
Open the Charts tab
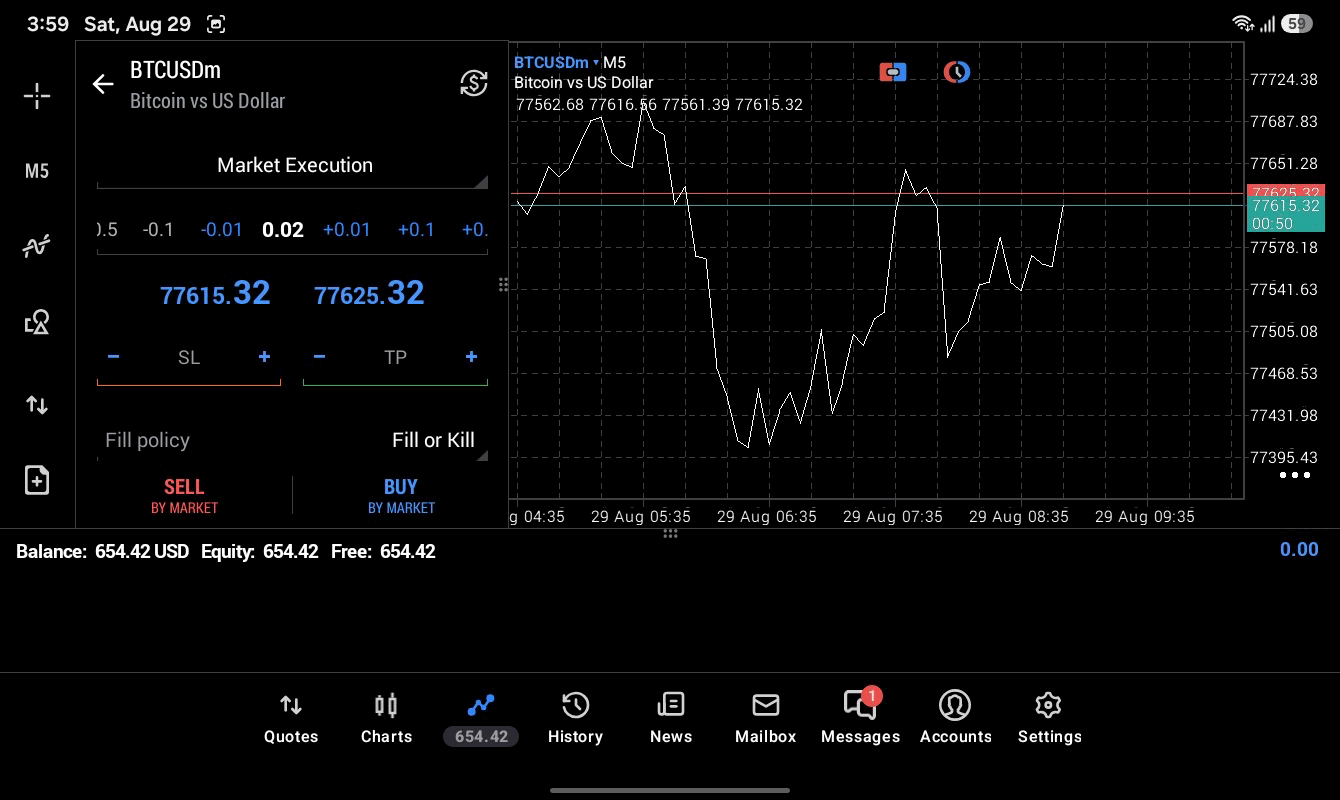tap(386, 719)
